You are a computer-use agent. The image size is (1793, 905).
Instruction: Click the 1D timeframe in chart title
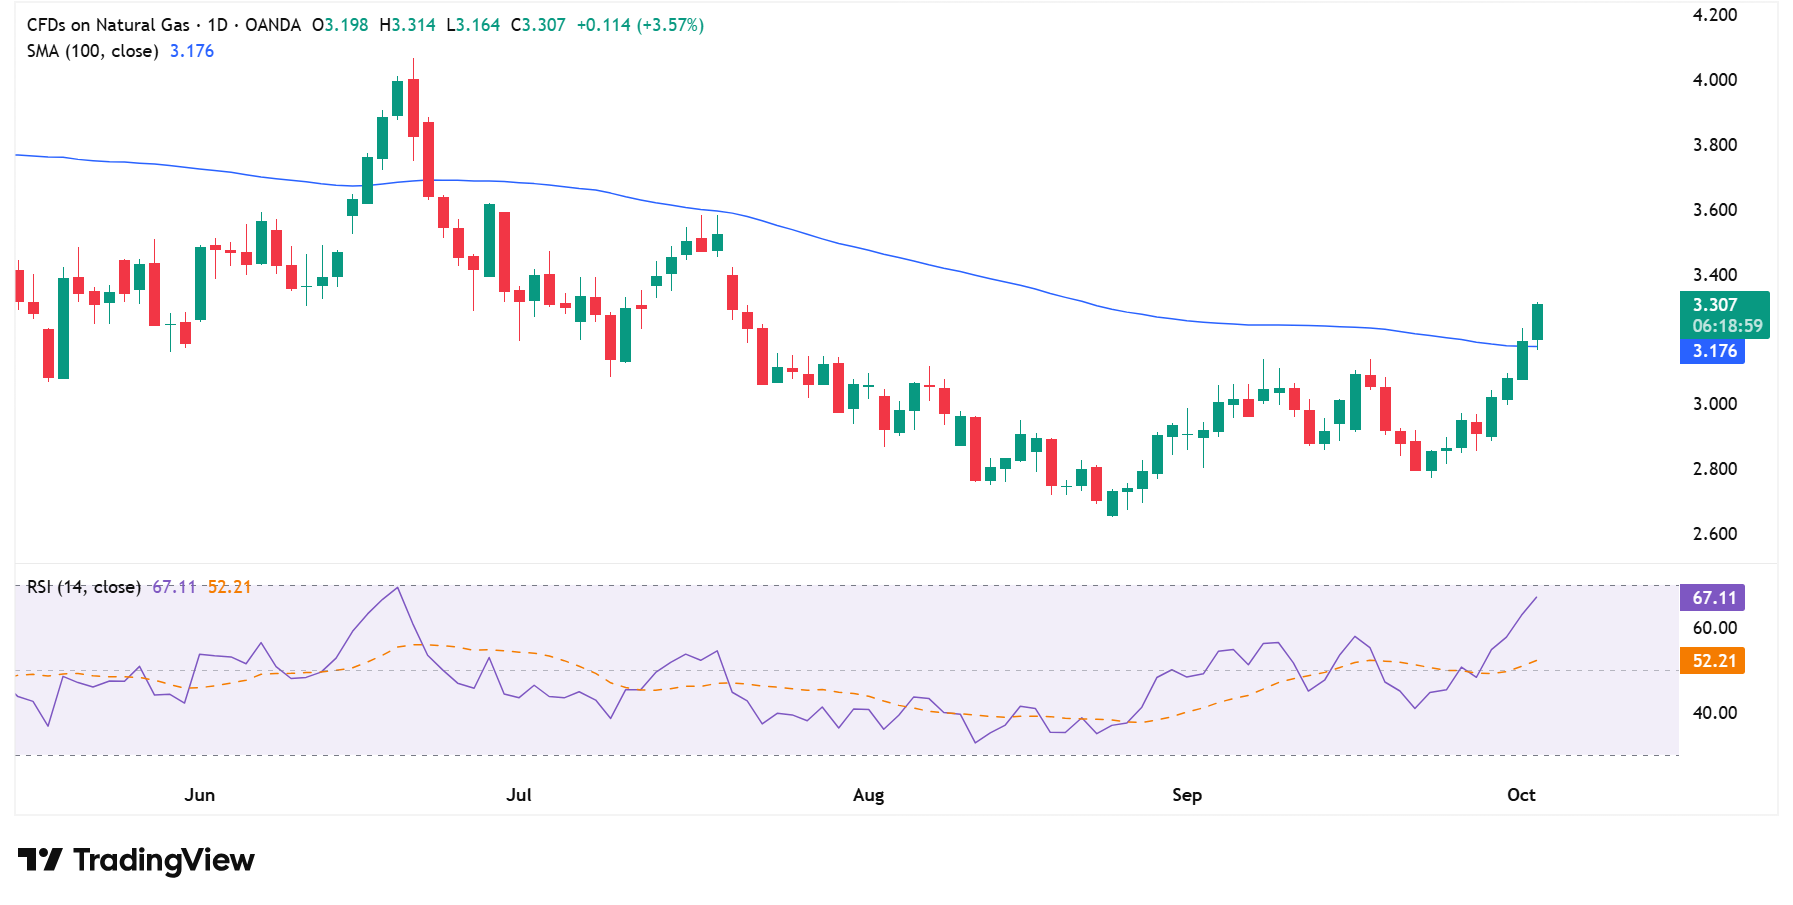217,25
